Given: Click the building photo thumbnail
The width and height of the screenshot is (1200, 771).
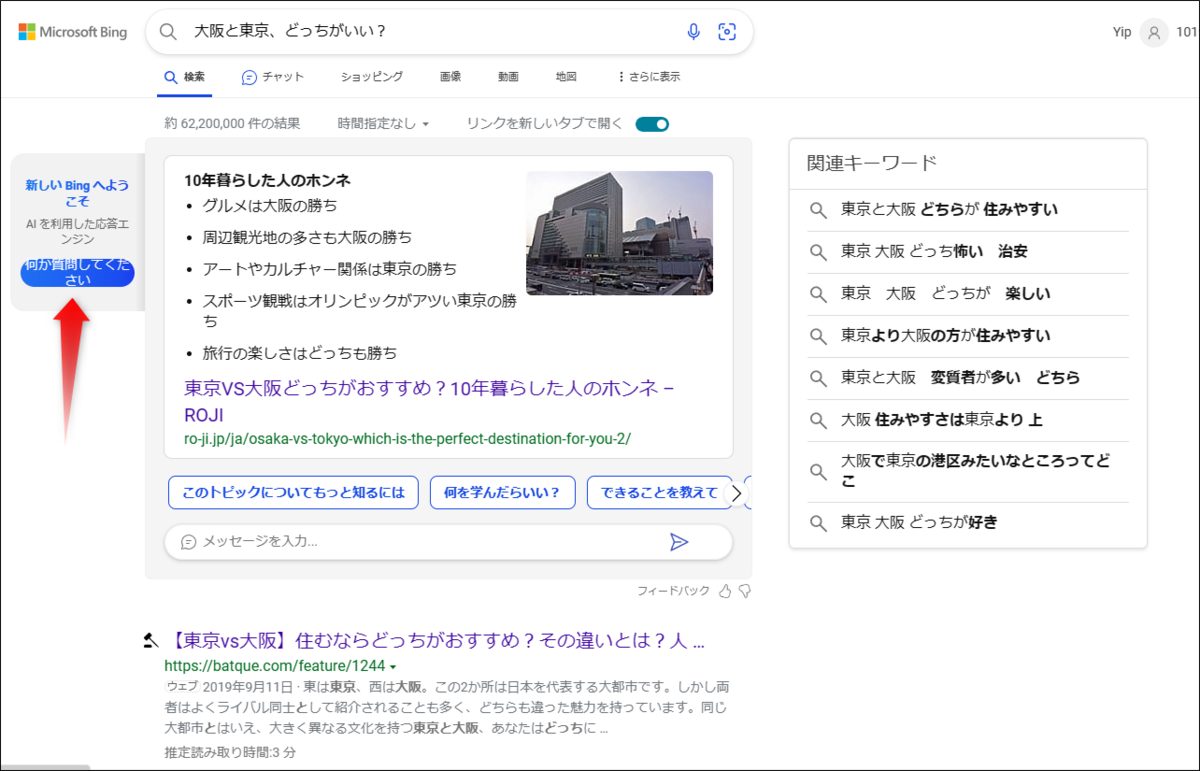Looking at the screenshot, I should click(619, 233).
